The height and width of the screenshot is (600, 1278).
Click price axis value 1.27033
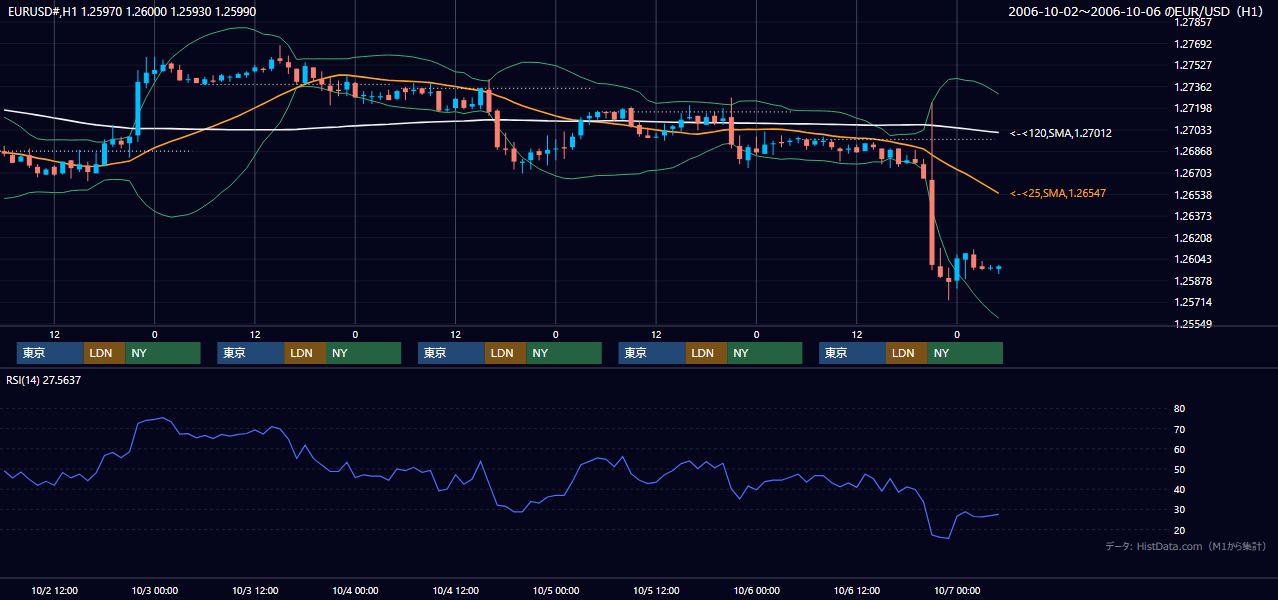[x=1192, y=130]
